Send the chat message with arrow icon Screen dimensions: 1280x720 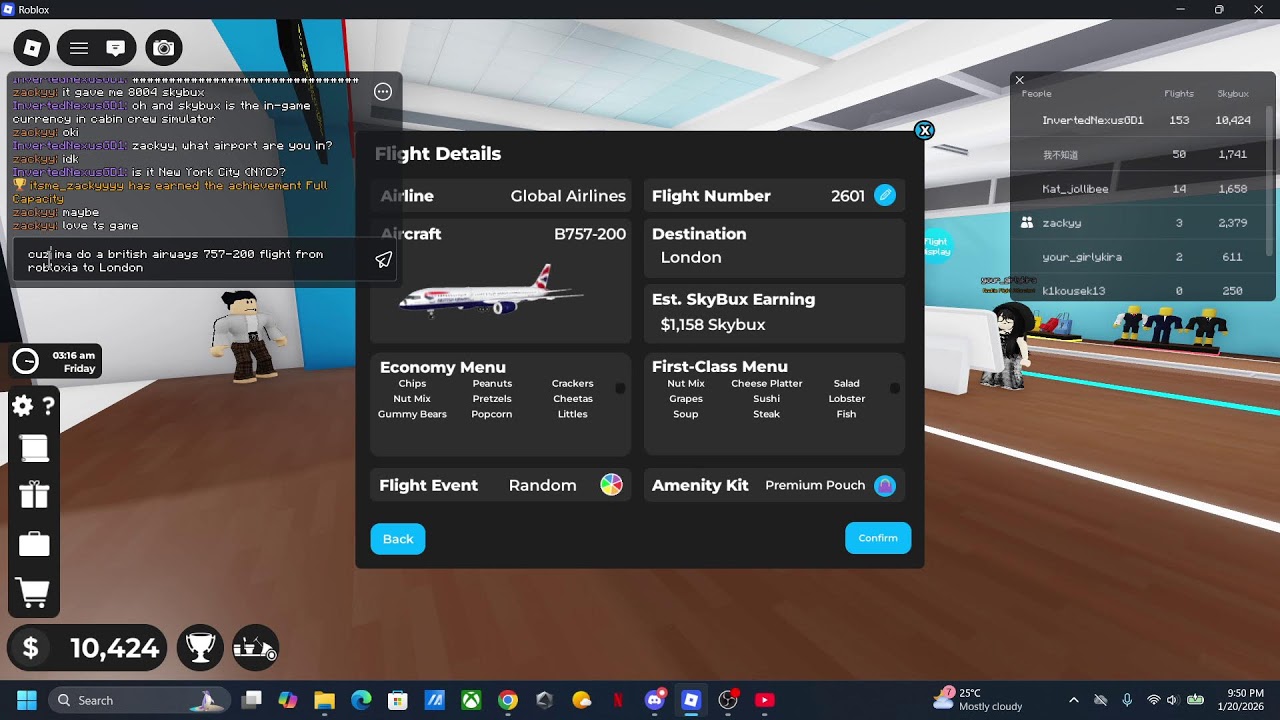(x=383, y=260)
